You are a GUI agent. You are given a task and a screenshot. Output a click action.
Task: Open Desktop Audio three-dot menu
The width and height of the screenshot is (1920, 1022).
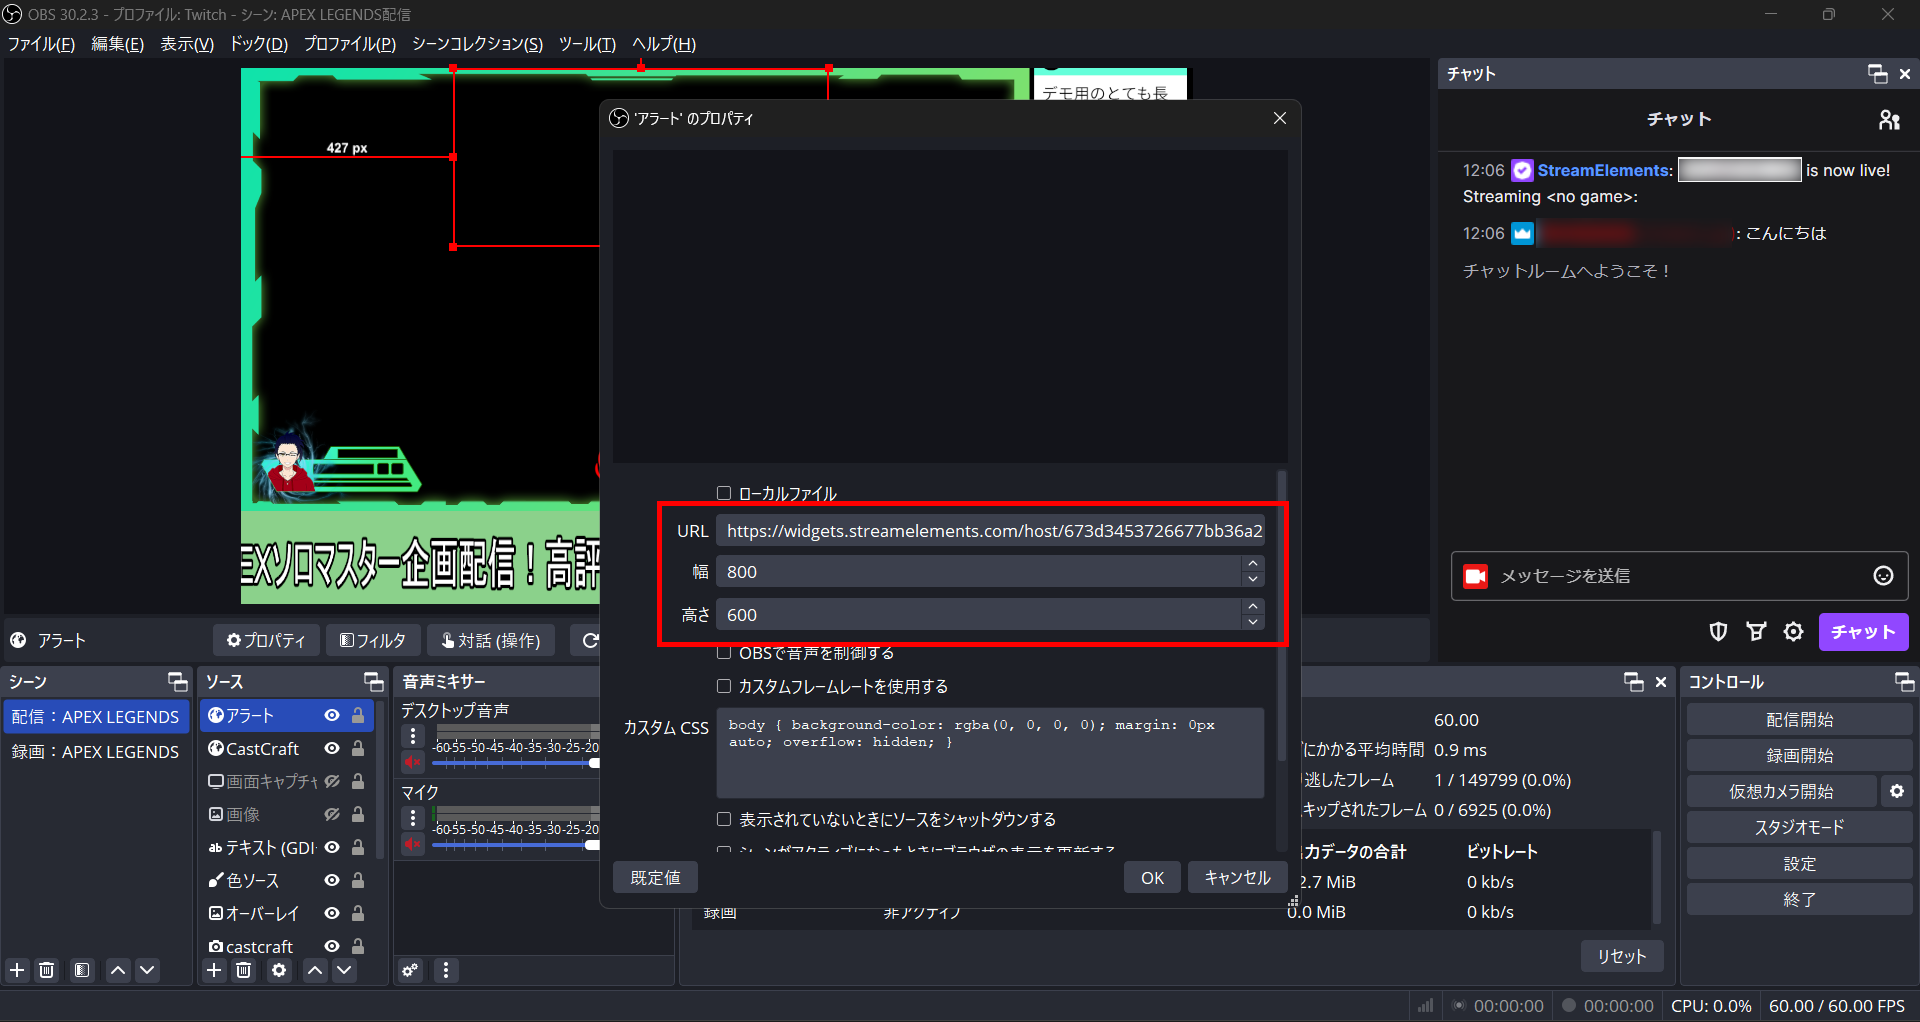pyautogui.click(x=412, y=736)
